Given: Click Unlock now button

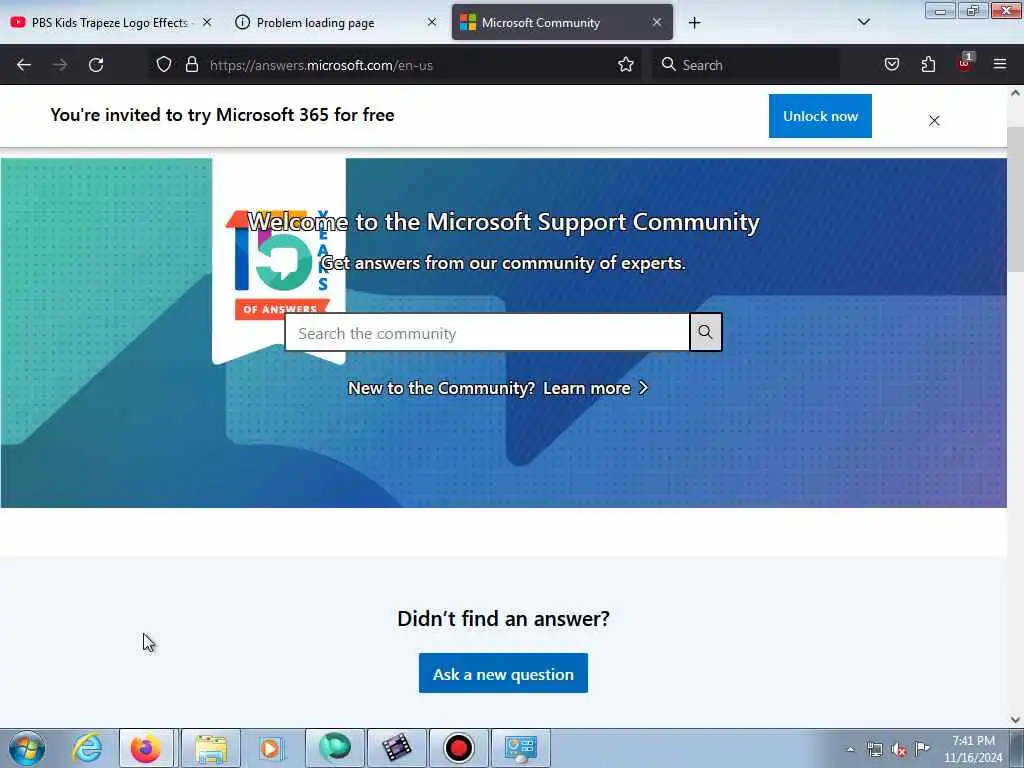Looking at the screenshot, I should [x=820, y=116].
